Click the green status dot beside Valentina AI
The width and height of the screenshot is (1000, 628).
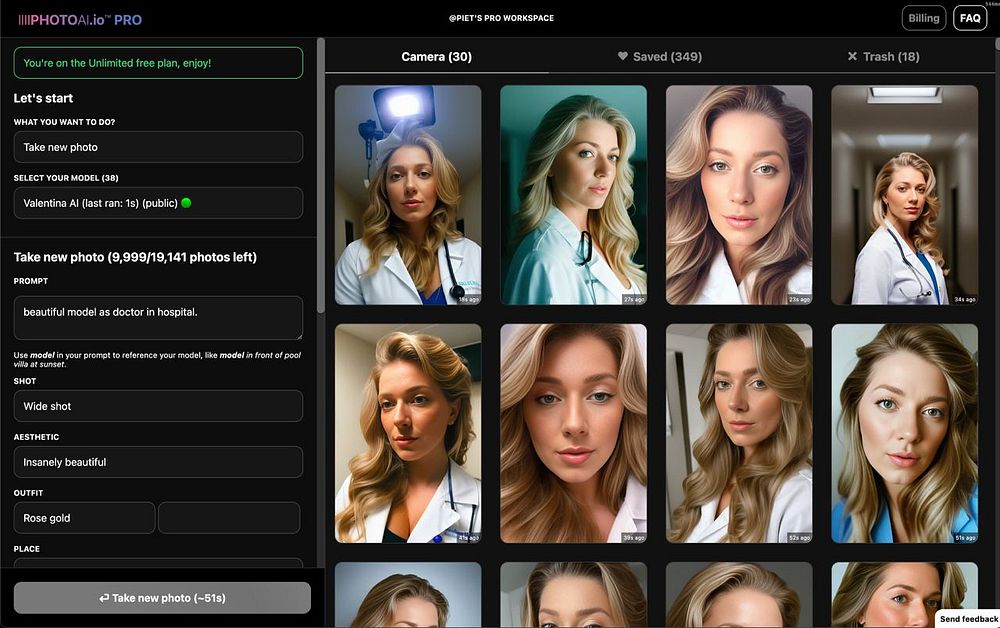186,203
